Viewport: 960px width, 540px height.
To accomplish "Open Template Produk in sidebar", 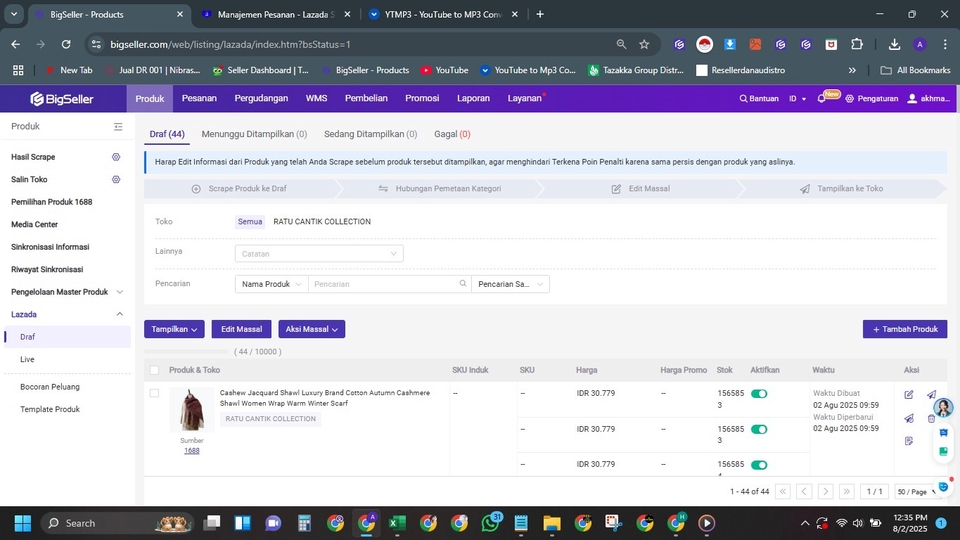I will pyautogui.click(x=50, y=409).
